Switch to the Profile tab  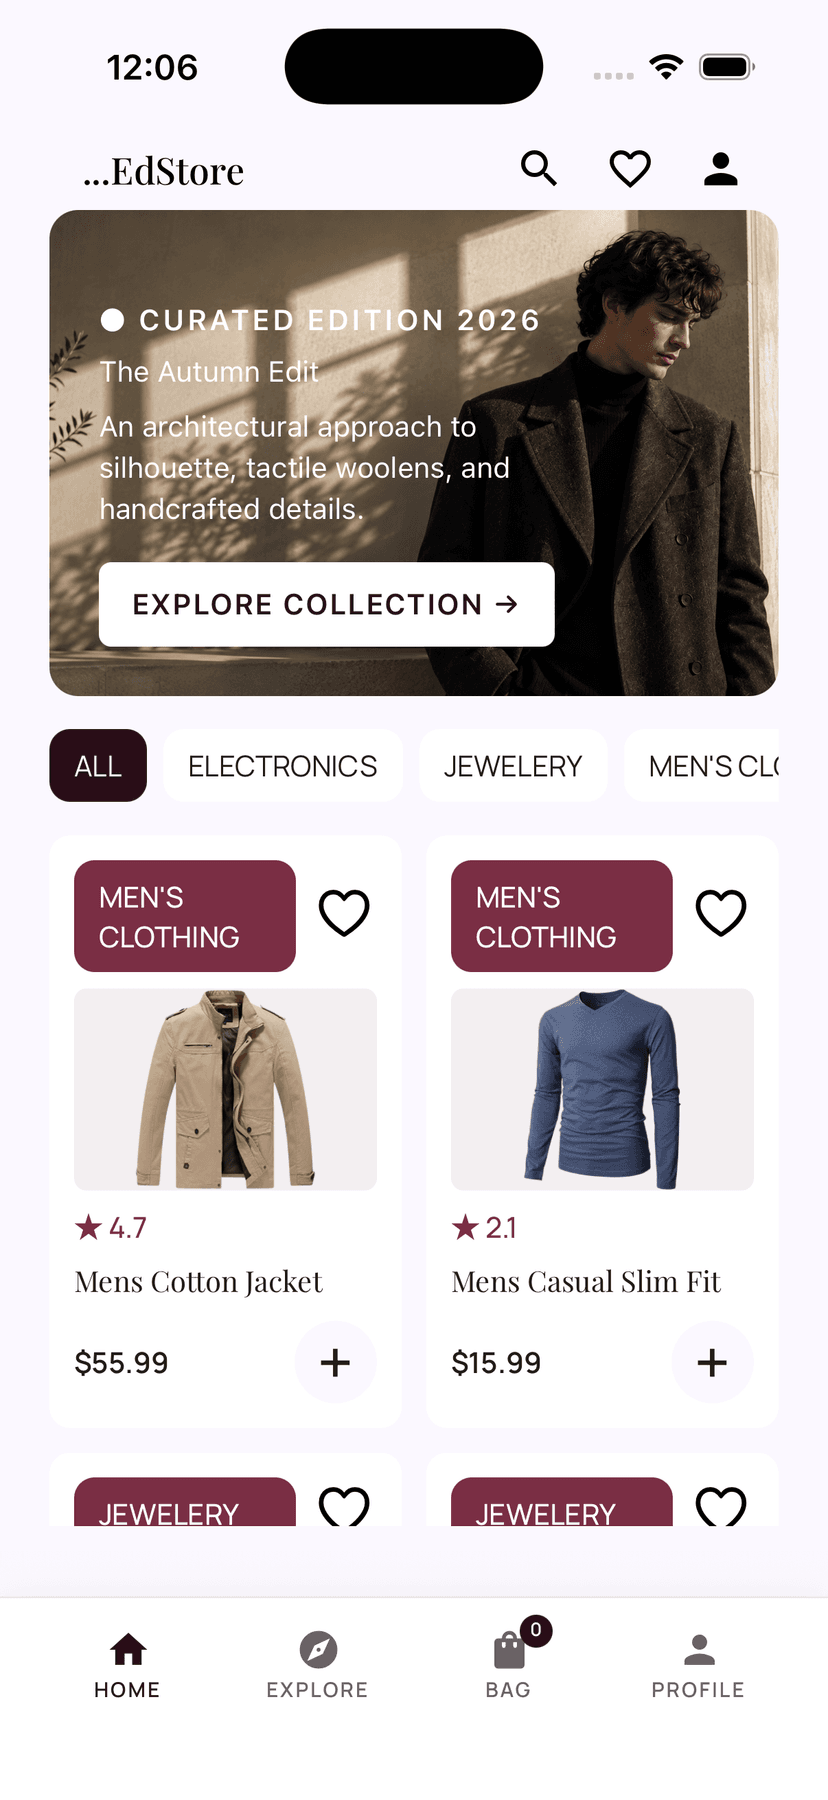[698, 1665]
